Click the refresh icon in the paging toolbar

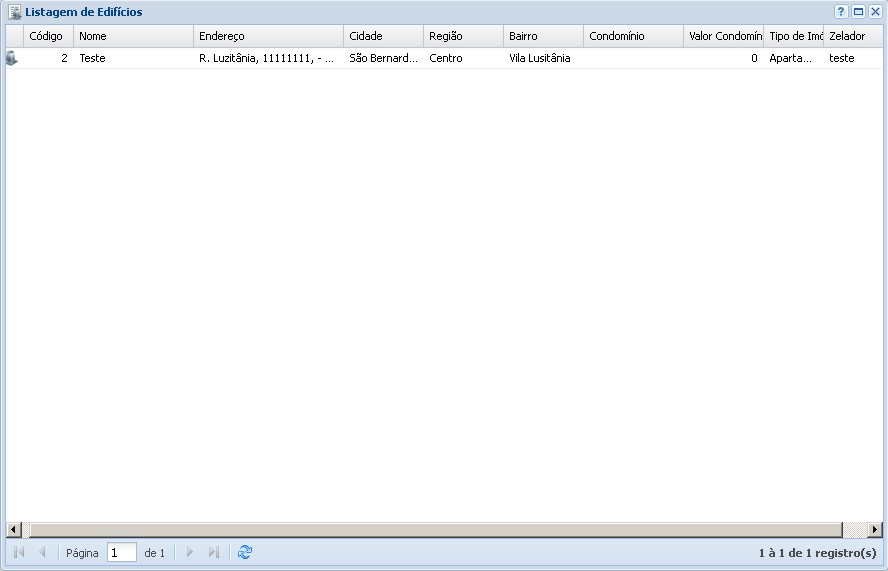click(x=245, y=552)
